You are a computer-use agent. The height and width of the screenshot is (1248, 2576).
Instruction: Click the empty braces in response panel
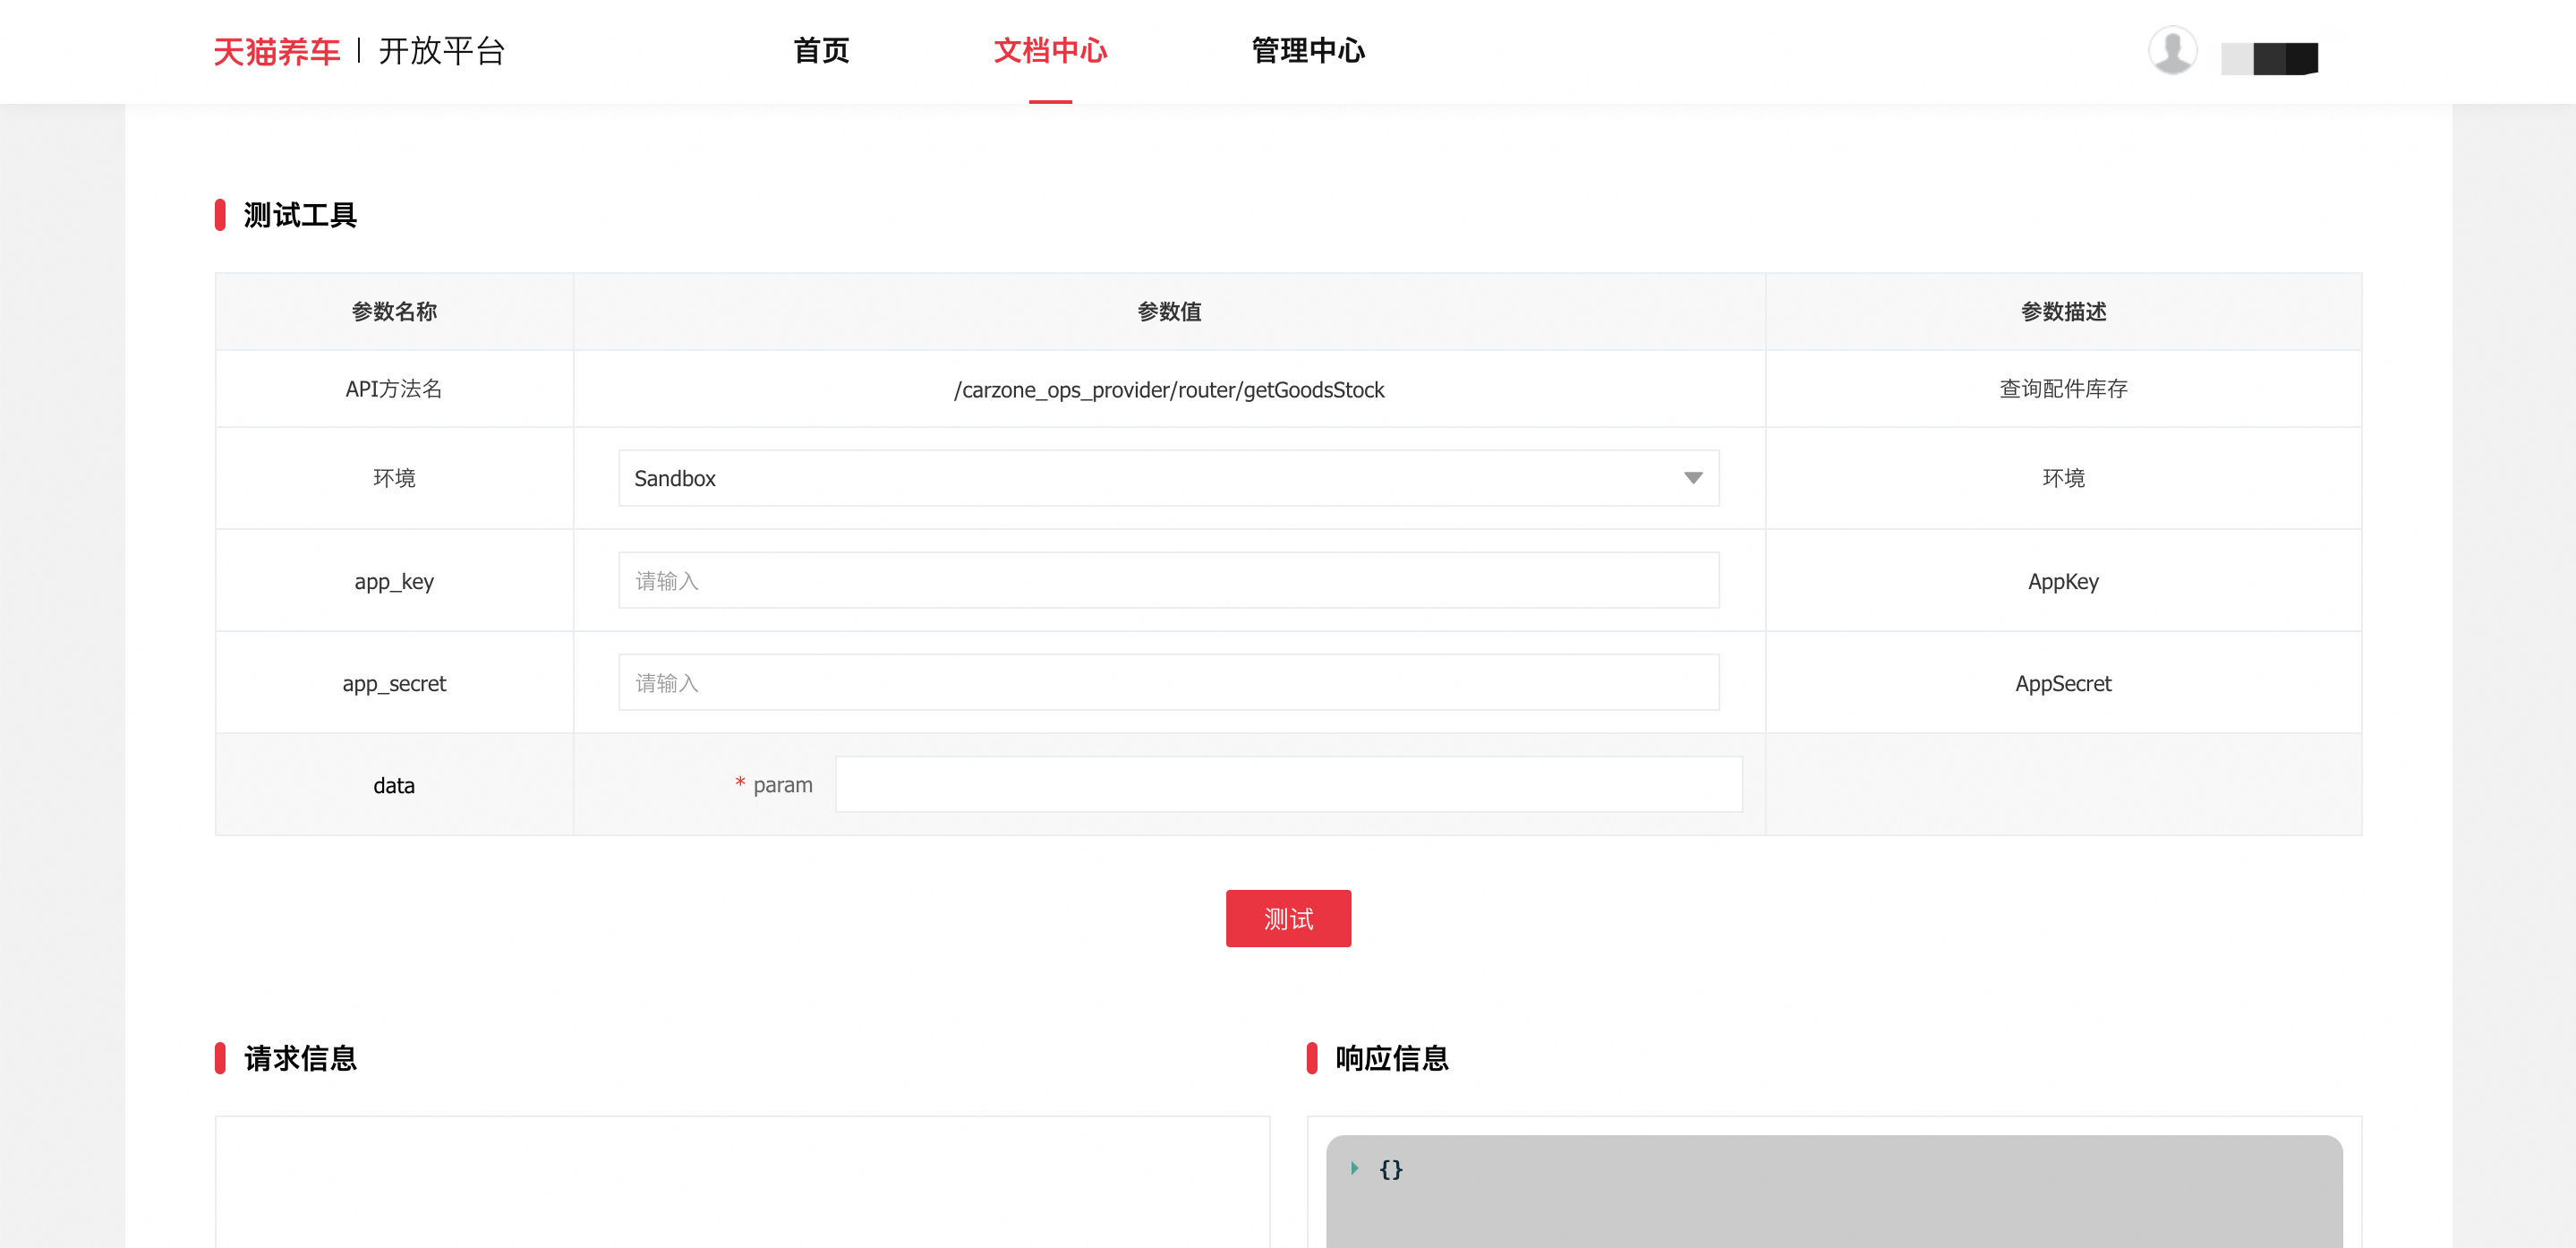(1390, 1169)
